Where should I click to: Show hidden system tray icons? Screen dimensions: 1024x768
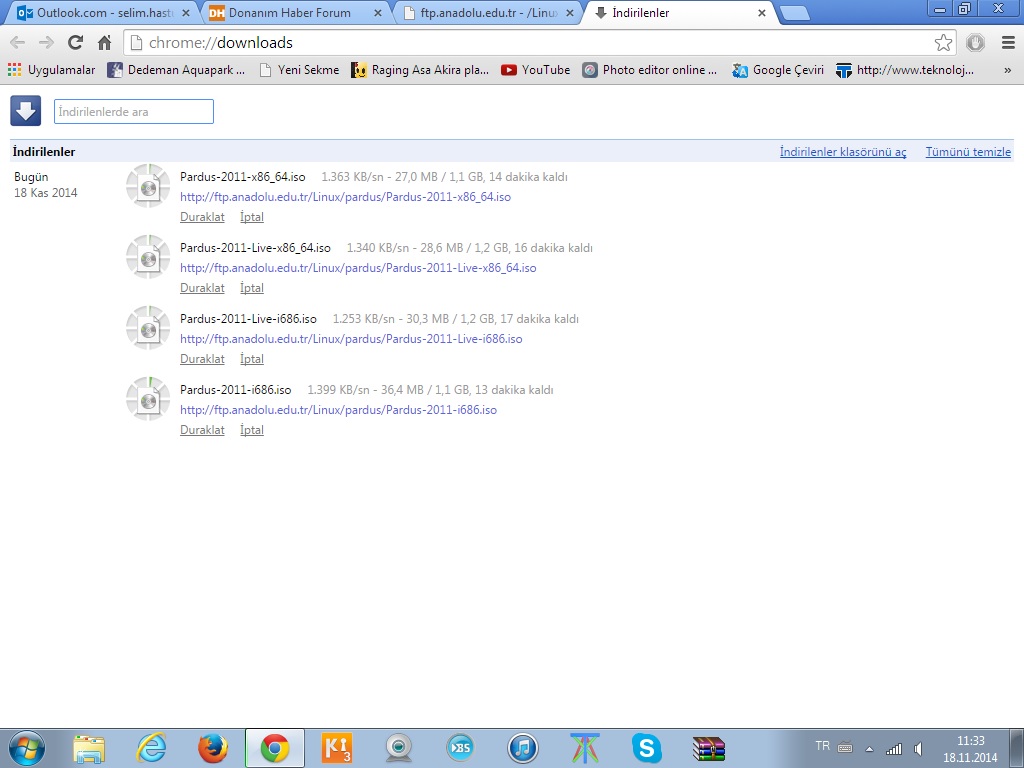868,748
